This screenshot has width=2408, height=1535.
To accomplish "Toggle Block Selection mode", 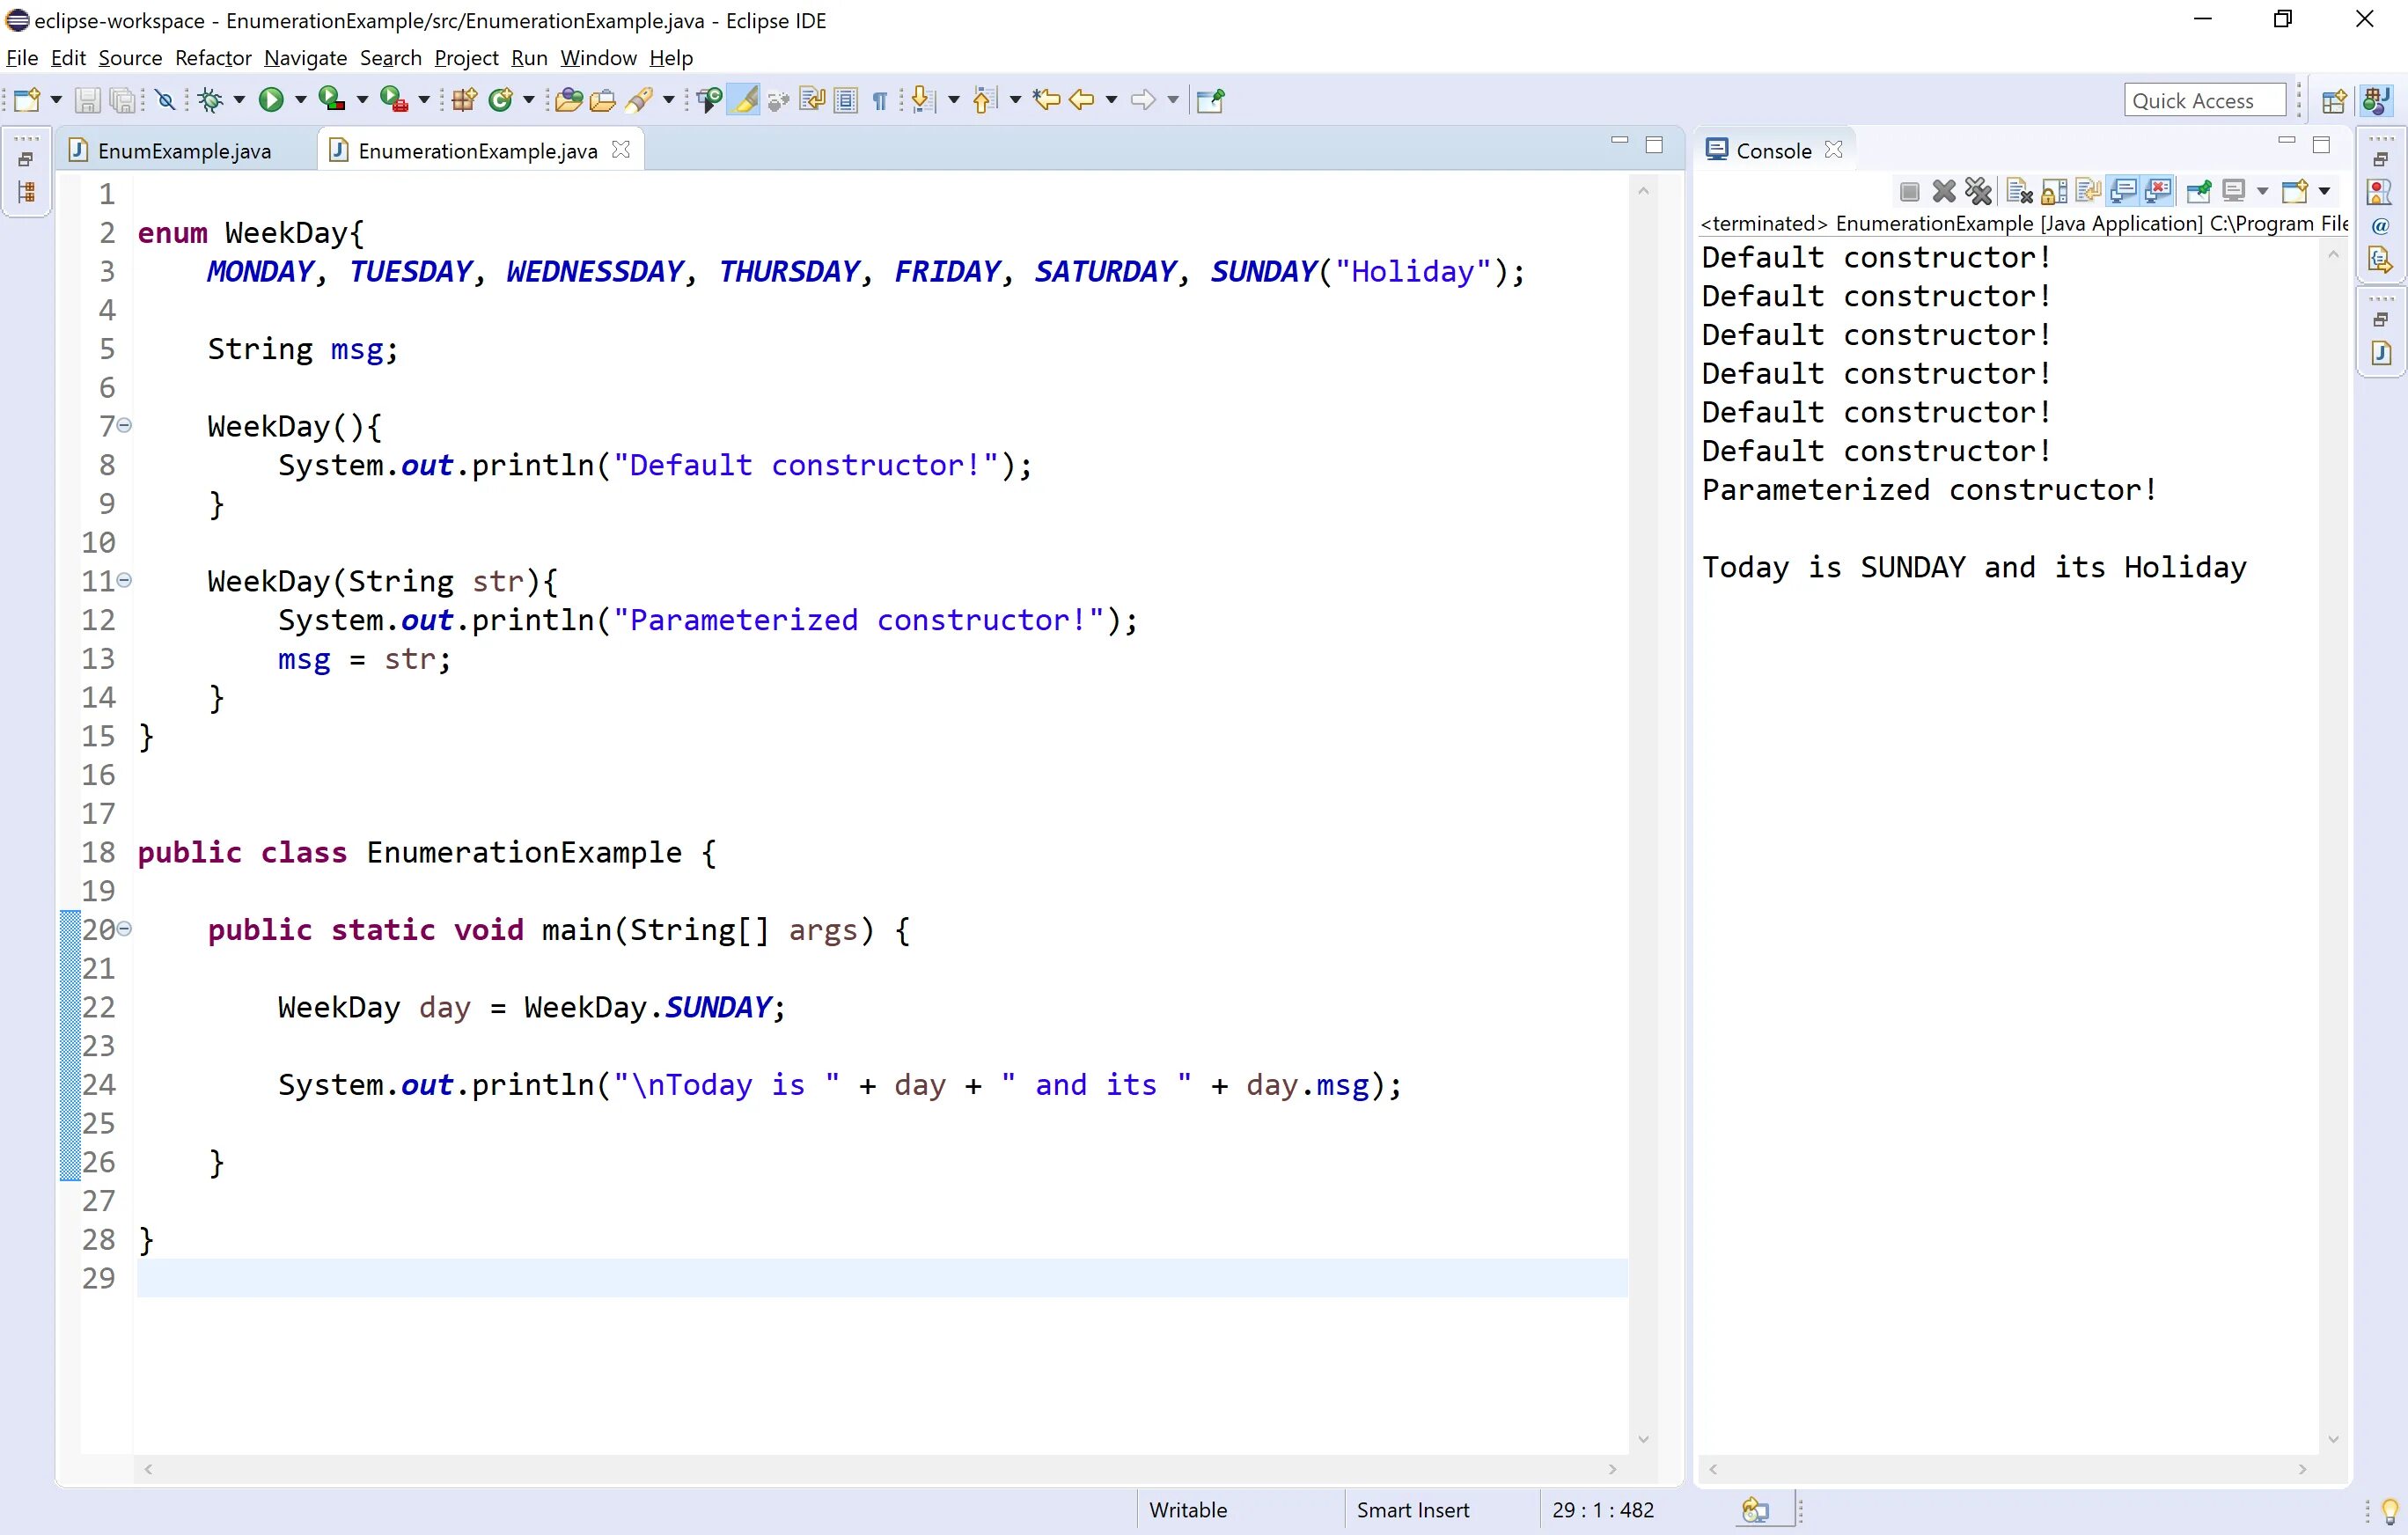I will pos(846,100).
